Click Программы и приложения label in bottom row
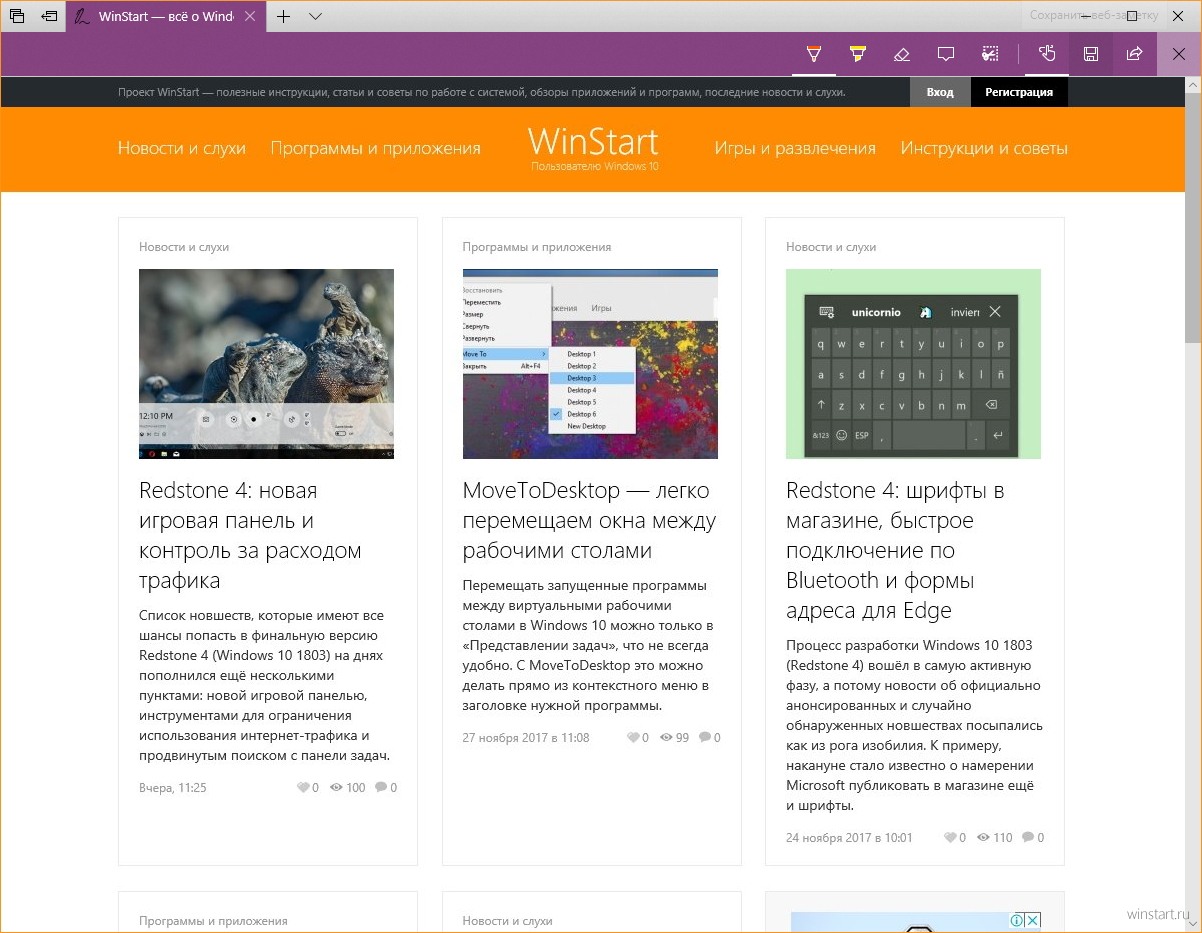This screenshot has height=933, width=1202. (213, 921)
